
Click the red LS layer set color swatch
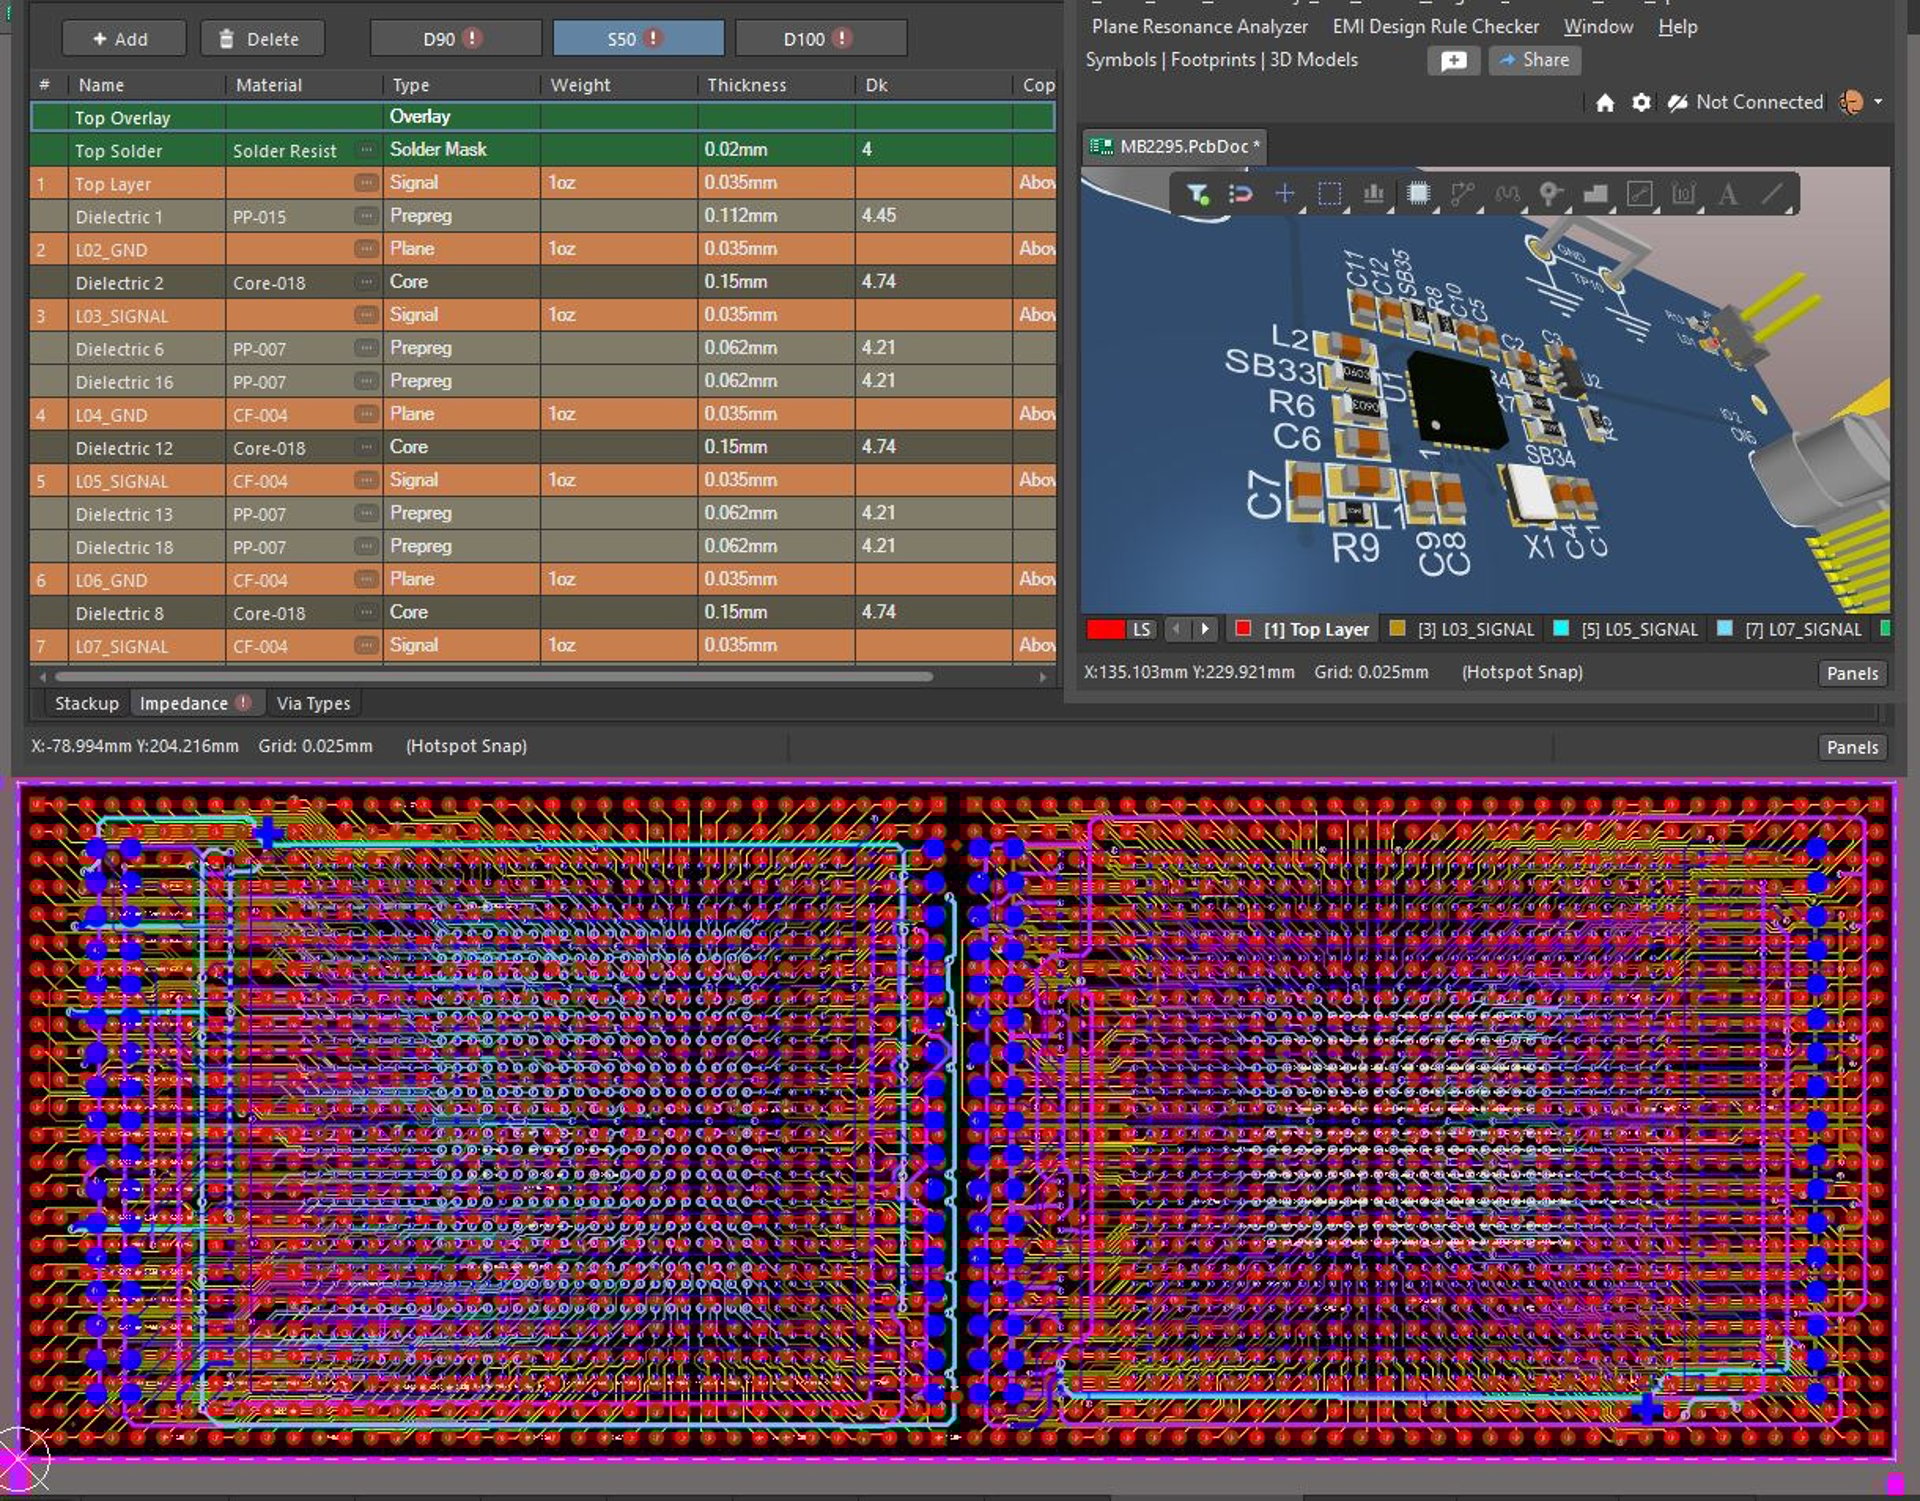point(1105,630)
